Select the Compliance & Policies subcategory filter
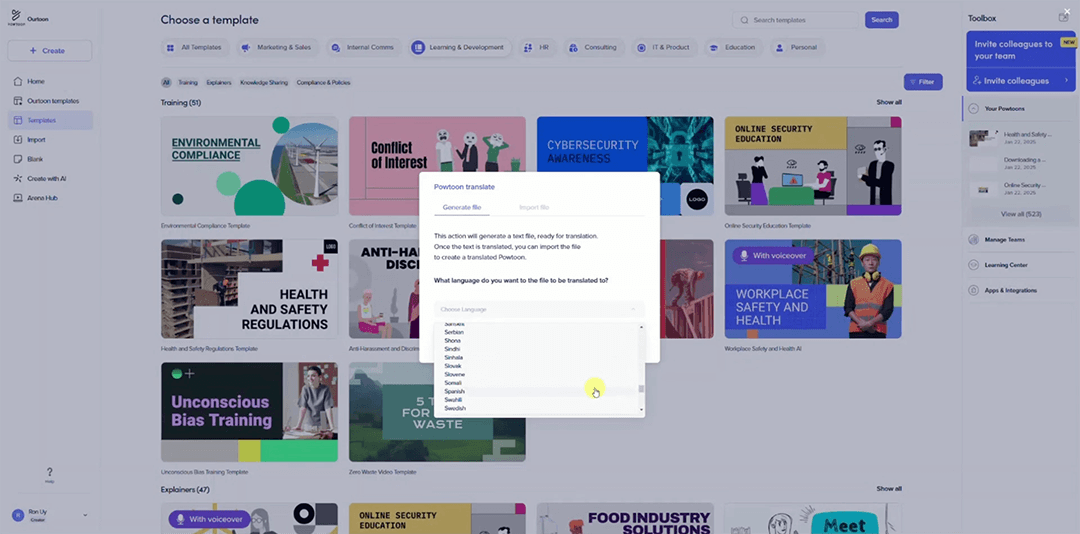1080x534 pixels. pos(323,83)
